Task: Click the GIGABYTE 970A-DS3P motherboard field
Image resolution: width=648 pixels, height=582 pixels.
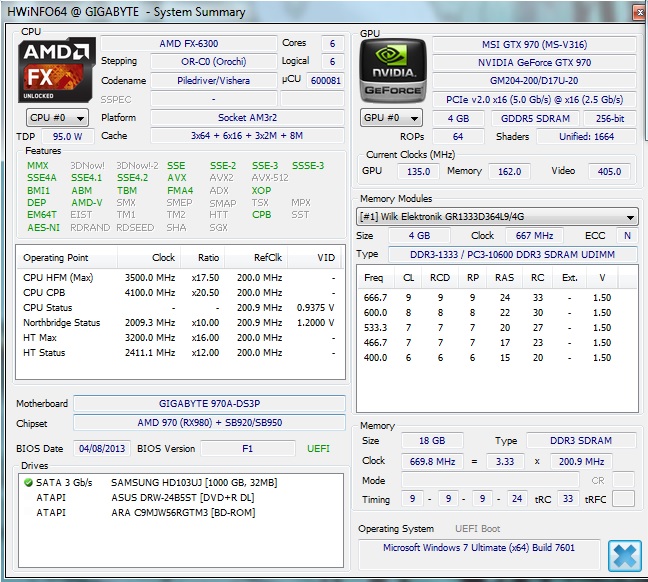Action: (210, 403)
